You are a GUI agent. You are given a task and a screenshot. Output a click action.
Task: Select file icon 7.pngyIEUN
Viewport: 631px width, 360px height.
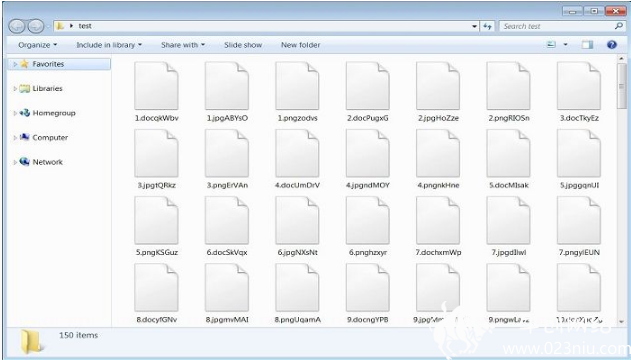(x=579, y=220)
